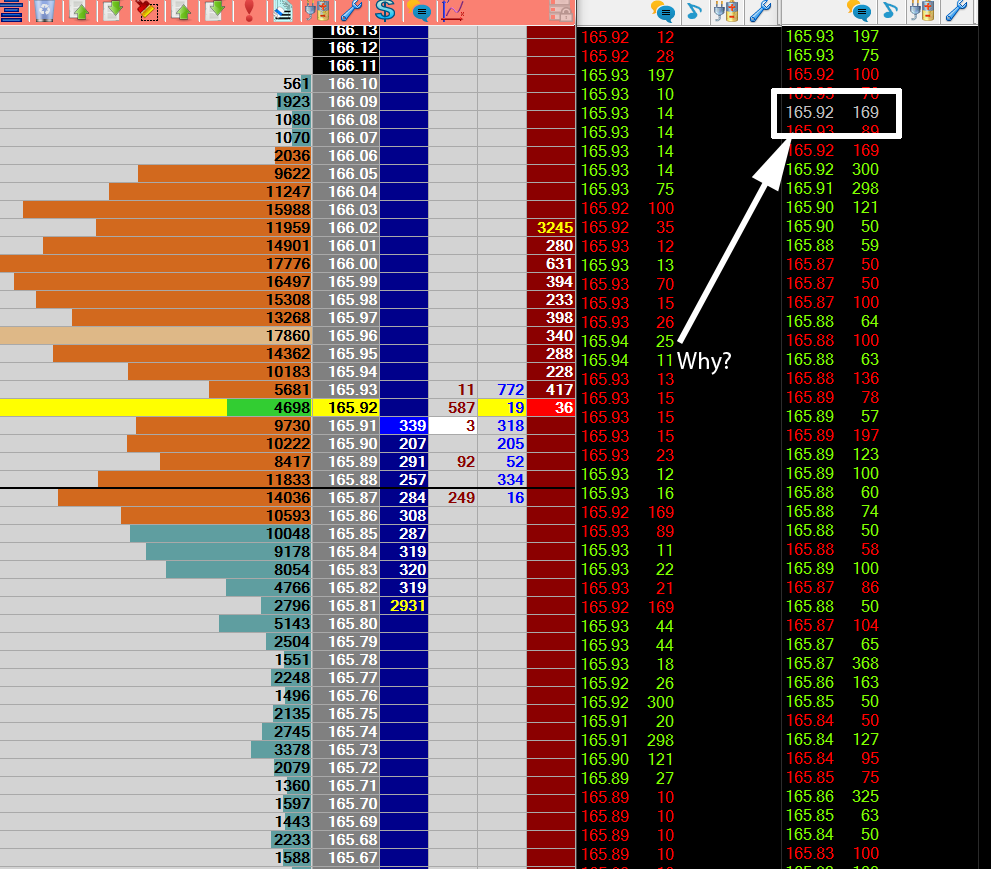Click the yellow 3245 ask size cell
Screen dimensions: 991x869
click(551, 228)
